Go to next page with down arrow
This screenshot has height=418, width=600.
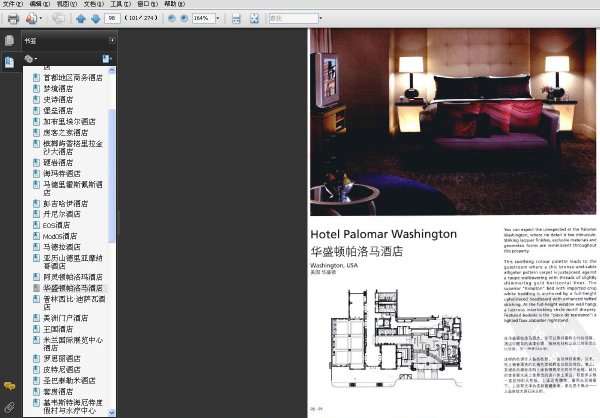pyautogui.click(x=96, y=18)
